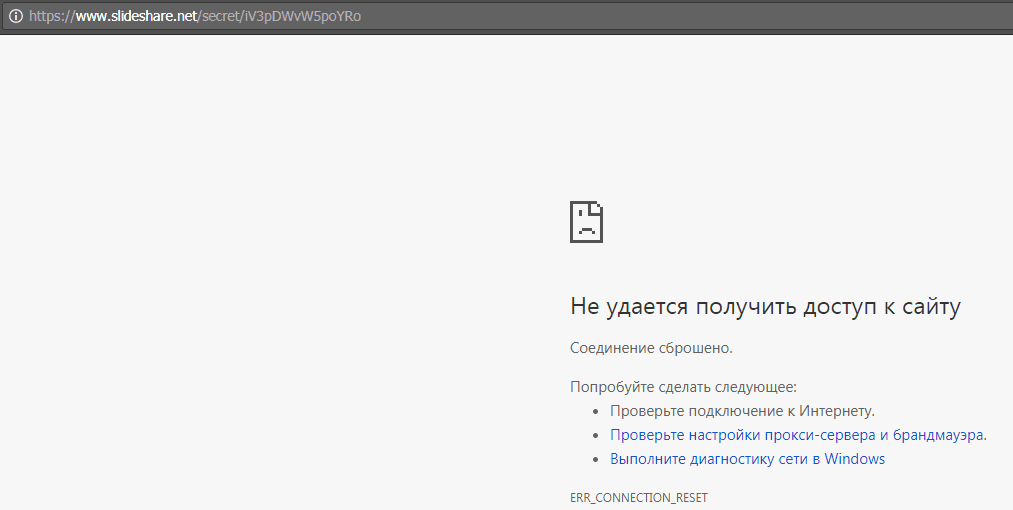
Task: Click the heading "Не удается получить доступ к сайту"
Action: click(765, 307)
